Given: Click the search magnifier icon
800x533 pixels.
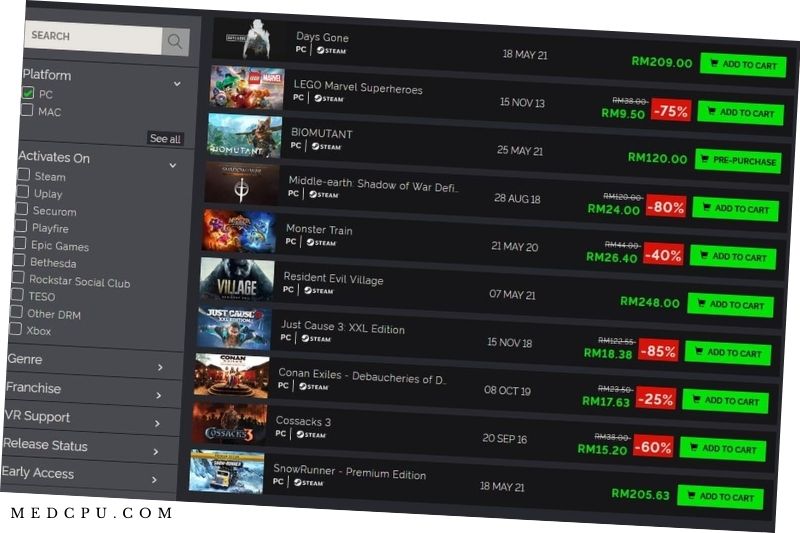Looking at the screenshot, I should (175, 41).
